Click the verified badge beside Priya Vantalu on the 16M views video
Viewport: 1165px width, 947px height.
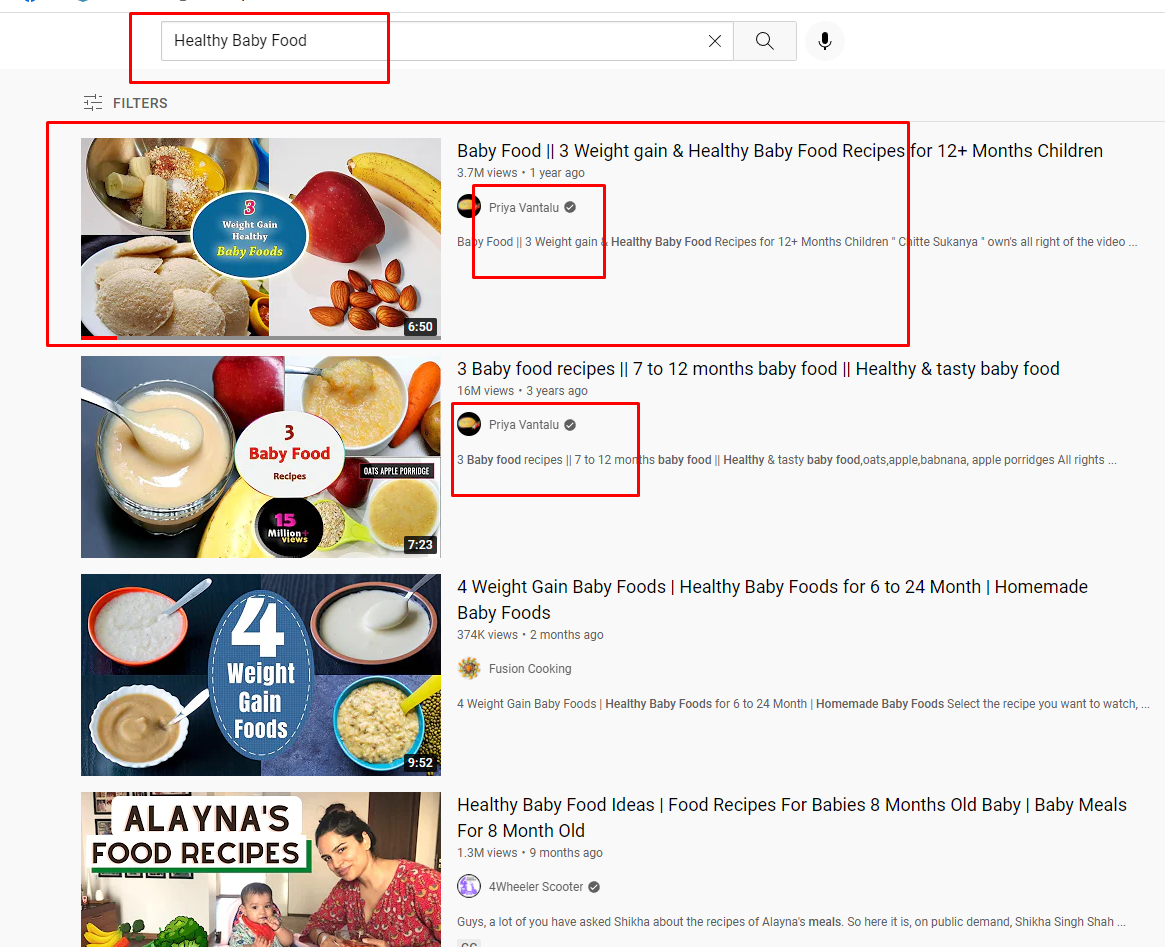tap(570, 425)
